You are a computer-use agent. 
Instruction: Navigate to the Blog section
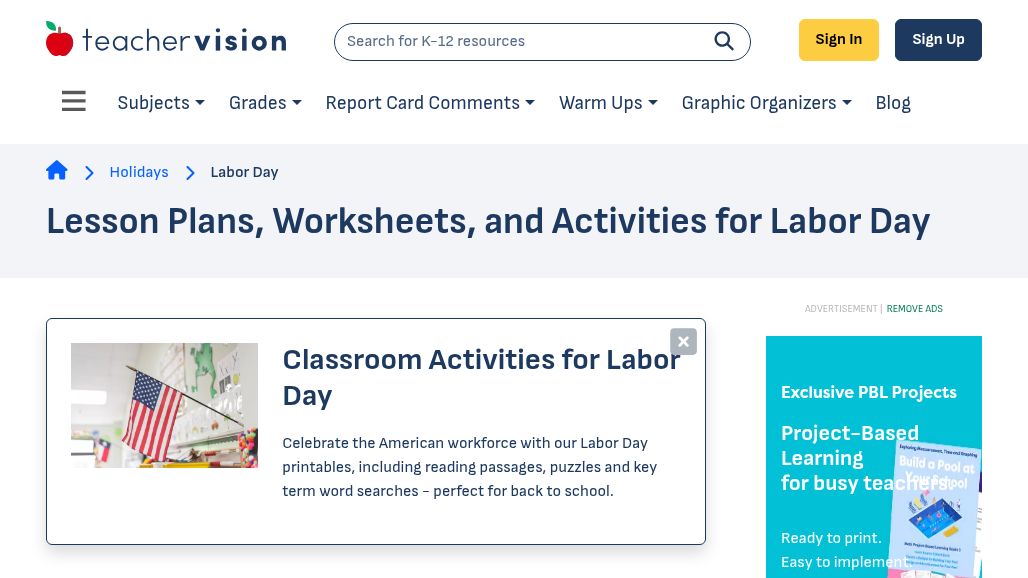[892, 103]
